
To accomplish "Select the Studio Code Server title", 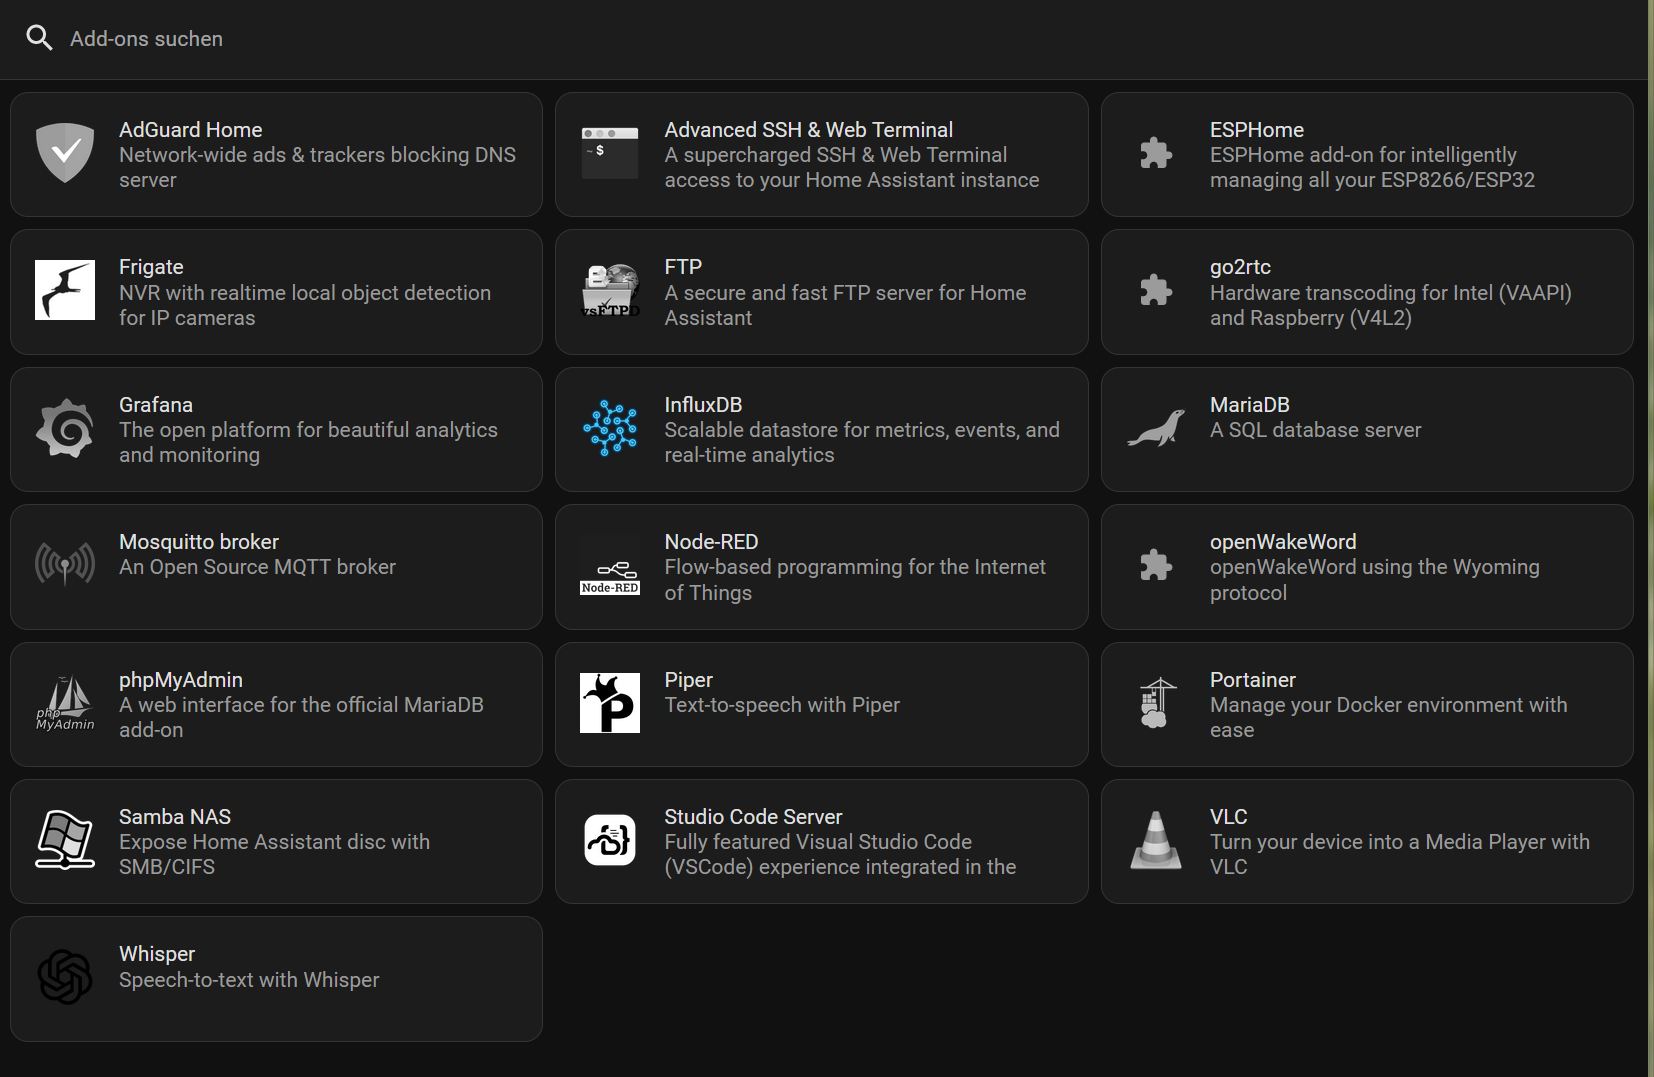I will (753, 817).
